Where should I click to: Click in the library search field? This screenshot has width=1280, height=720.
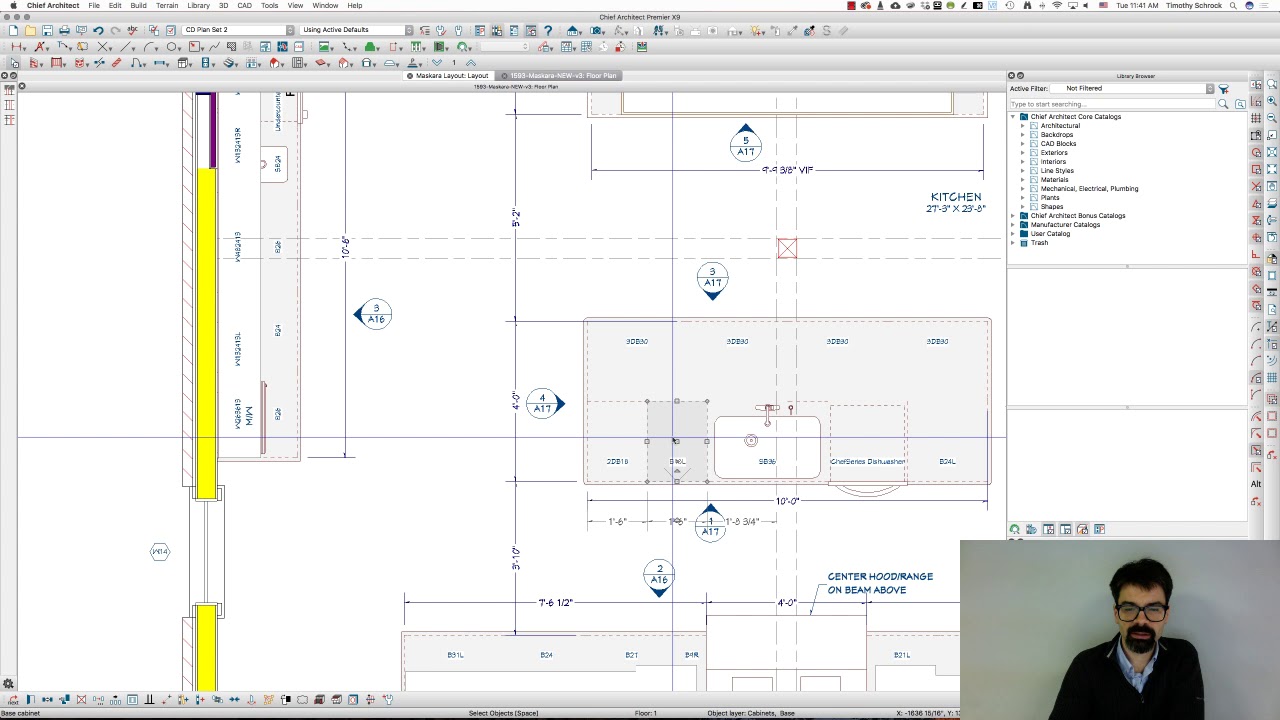[1112, 104]
